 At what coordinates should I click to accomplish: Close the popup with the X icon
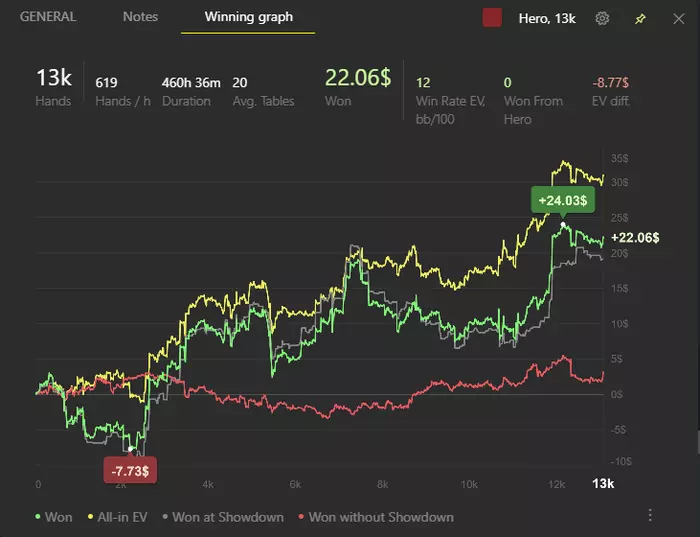pos(679,18)
